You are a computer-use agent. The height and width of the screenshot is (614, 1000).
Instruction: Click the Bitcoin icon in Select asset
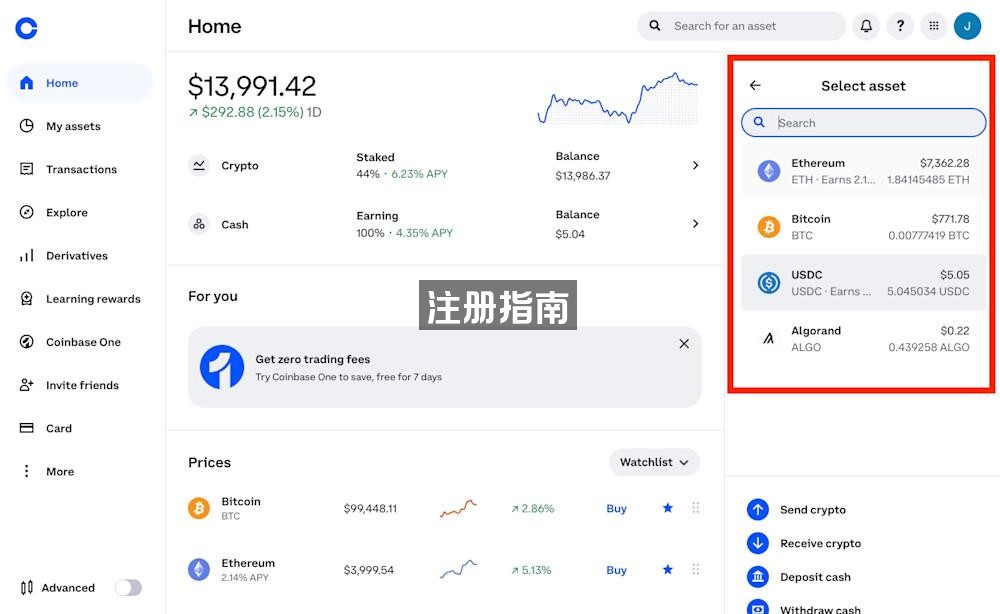pos(768,227)
